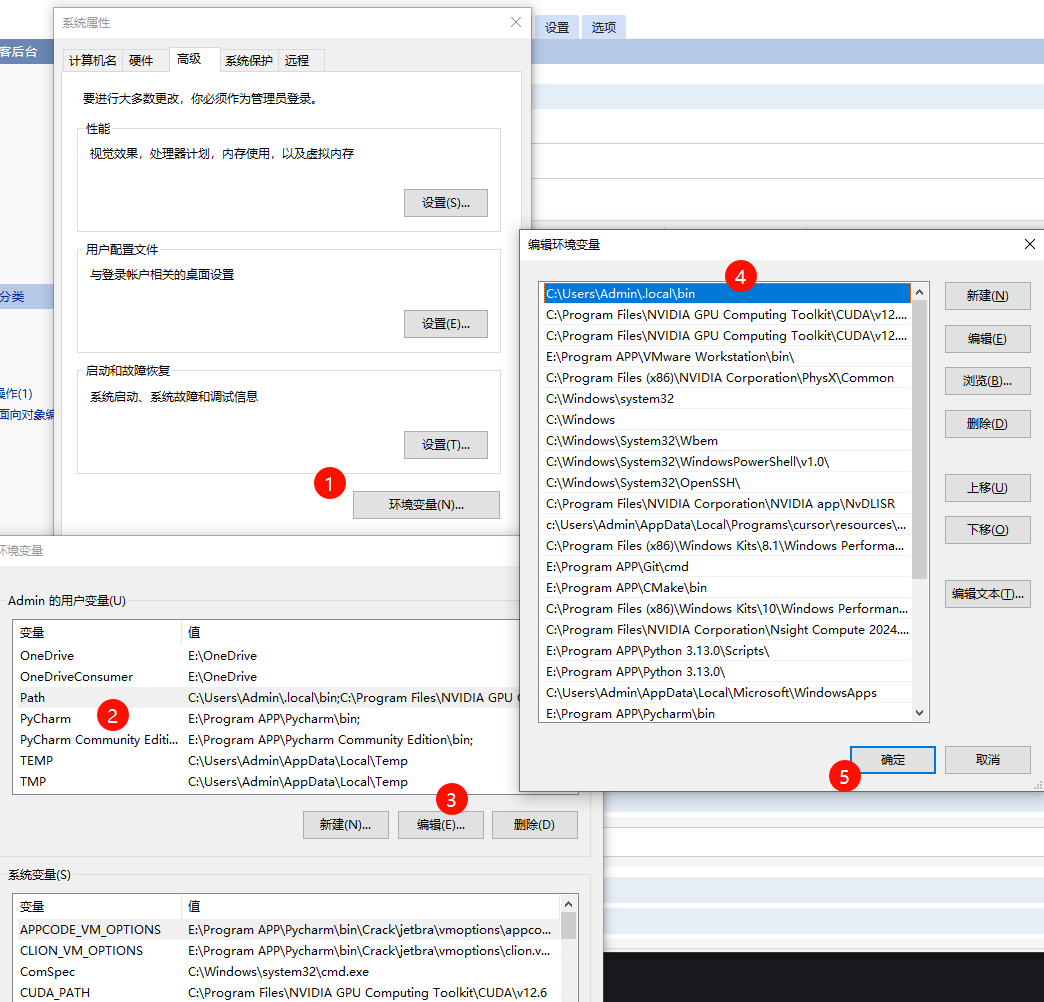The image size is (1044, 1002).
Task: Click the 选项 tab at top
Action: (x=603, y=27)
